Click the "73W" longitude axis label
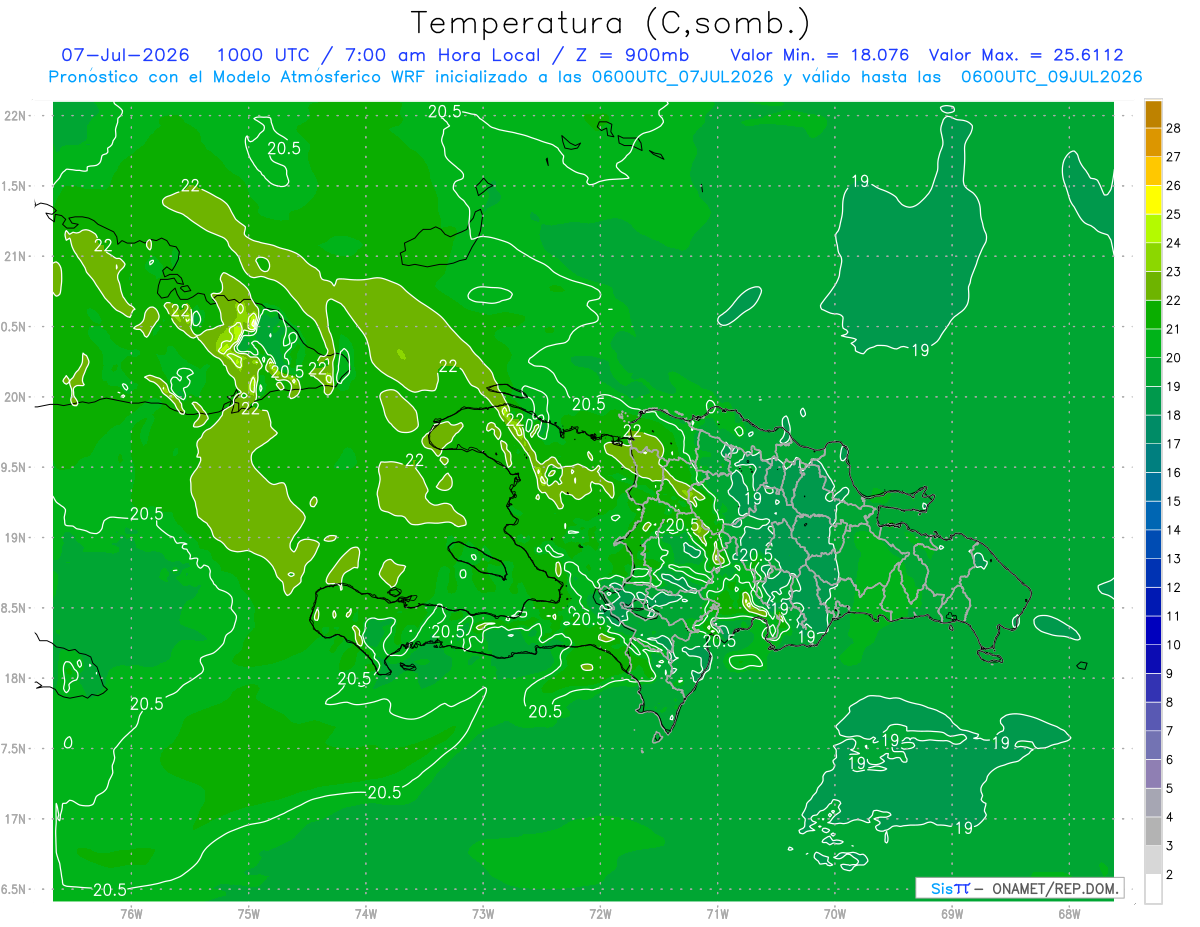This screenshot has height=927, width=1200. (483, 914)
